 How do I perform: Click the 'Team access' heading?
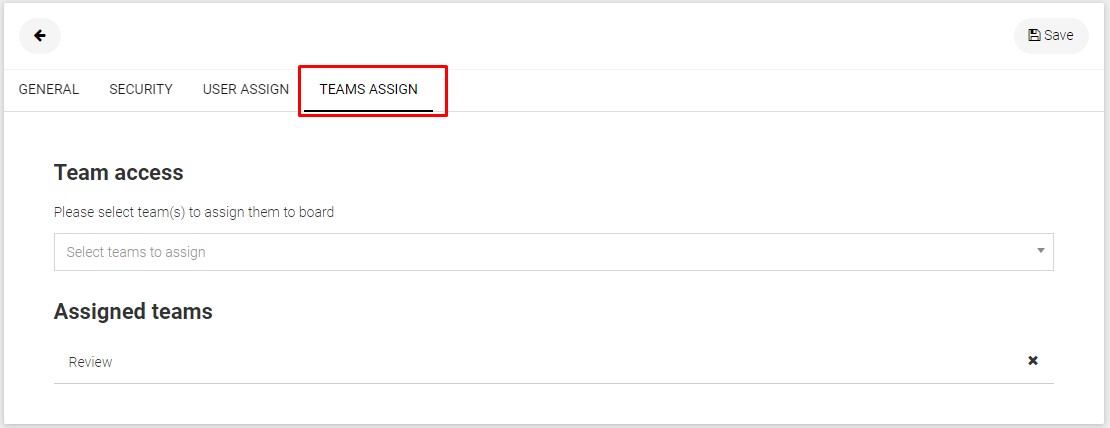(119, 173)
